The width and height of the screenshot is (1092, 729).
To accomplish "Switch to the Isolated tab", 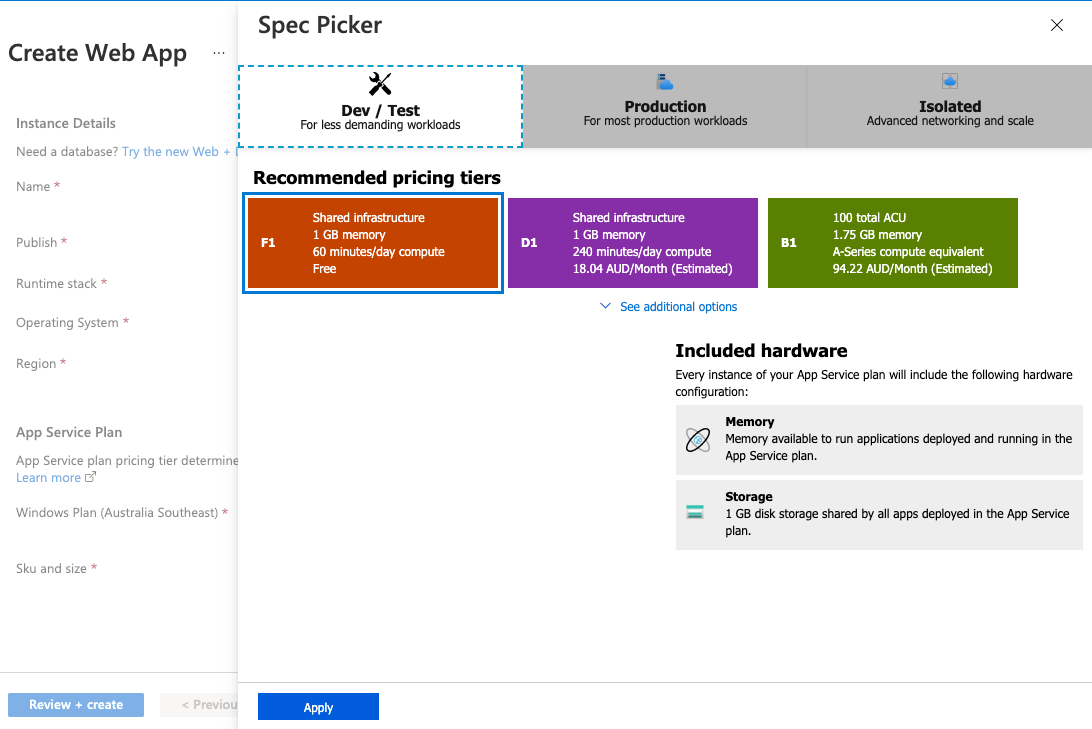I will pyautogui.click(x=950, y=107).
